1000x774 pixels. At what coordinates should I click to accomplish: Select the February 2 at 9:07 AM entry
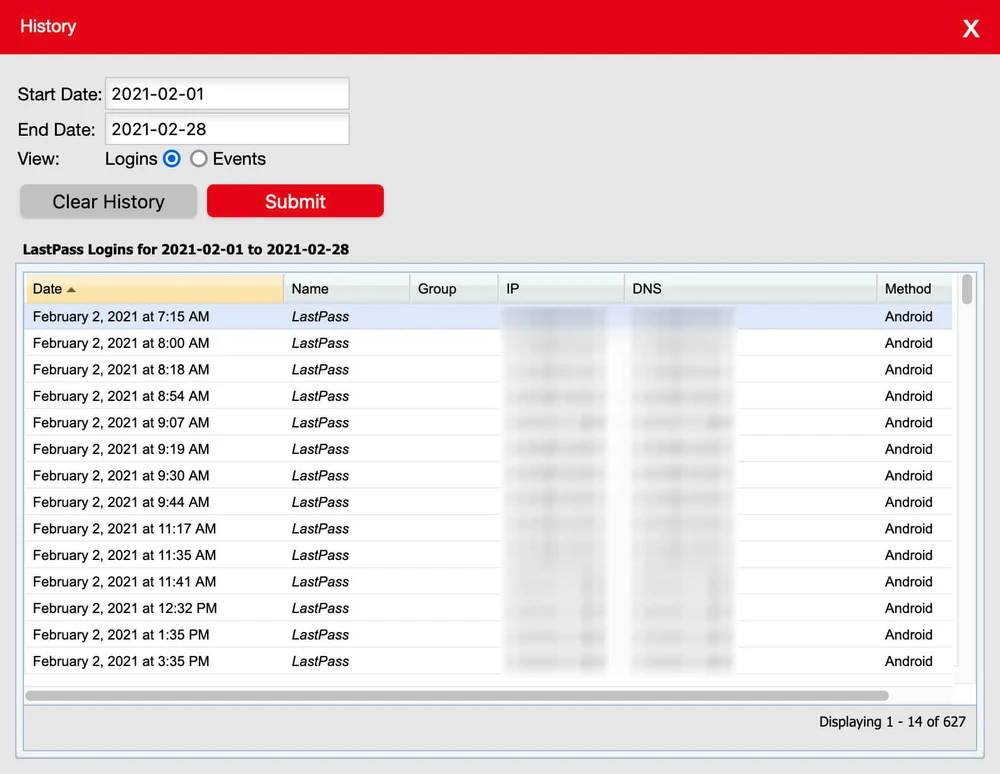coord(121,423)
